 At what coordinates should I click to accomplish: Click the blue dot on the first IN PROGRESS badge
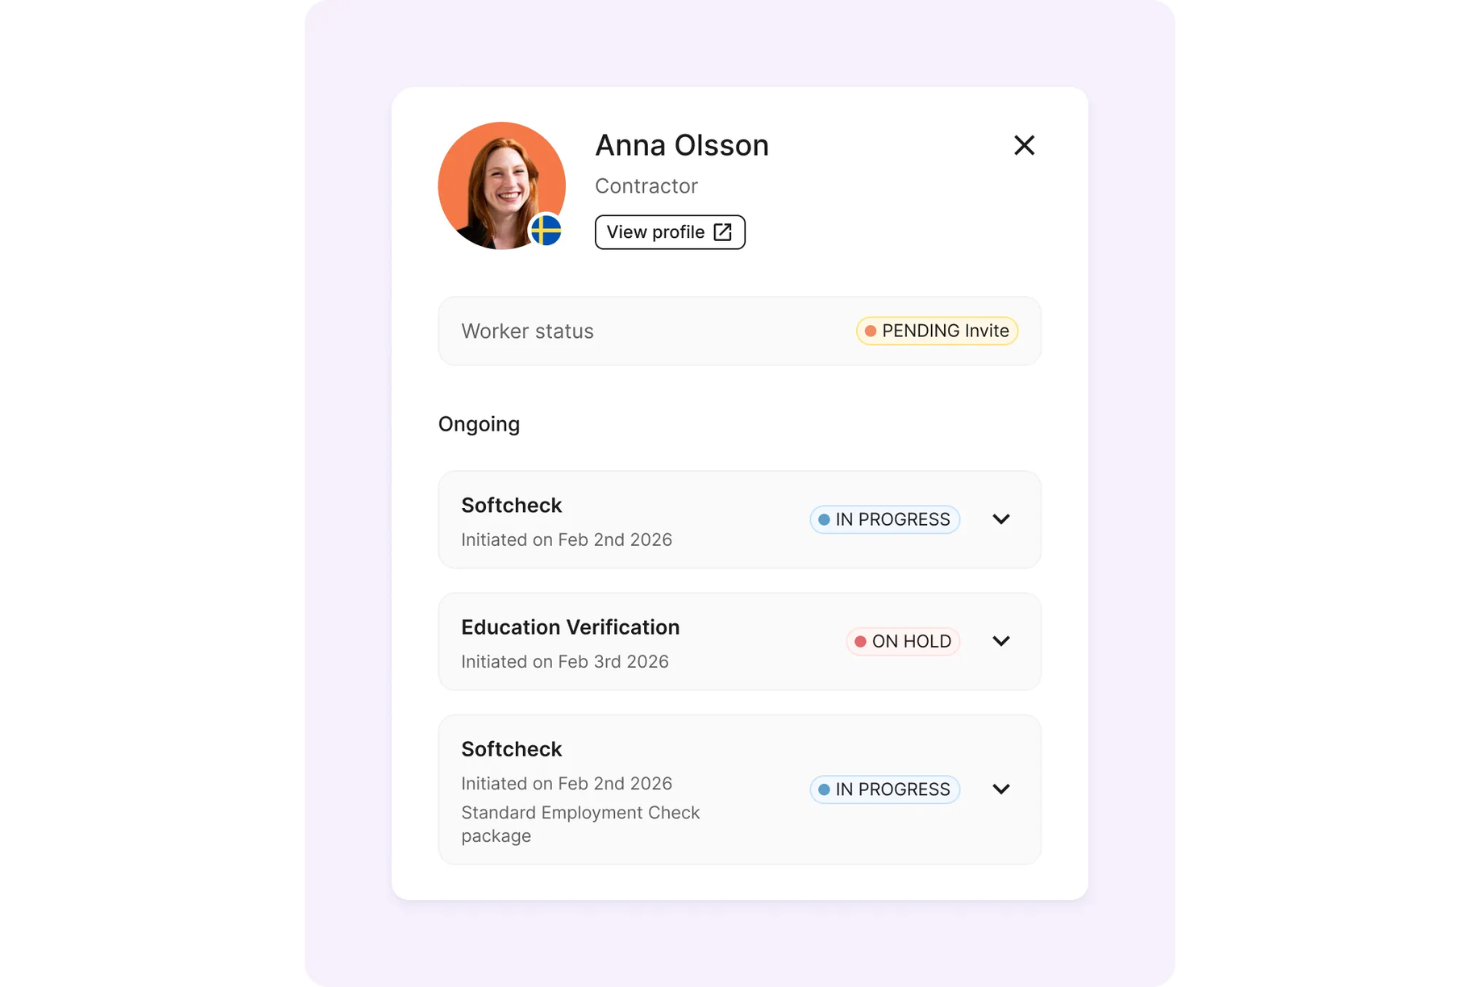823,519
